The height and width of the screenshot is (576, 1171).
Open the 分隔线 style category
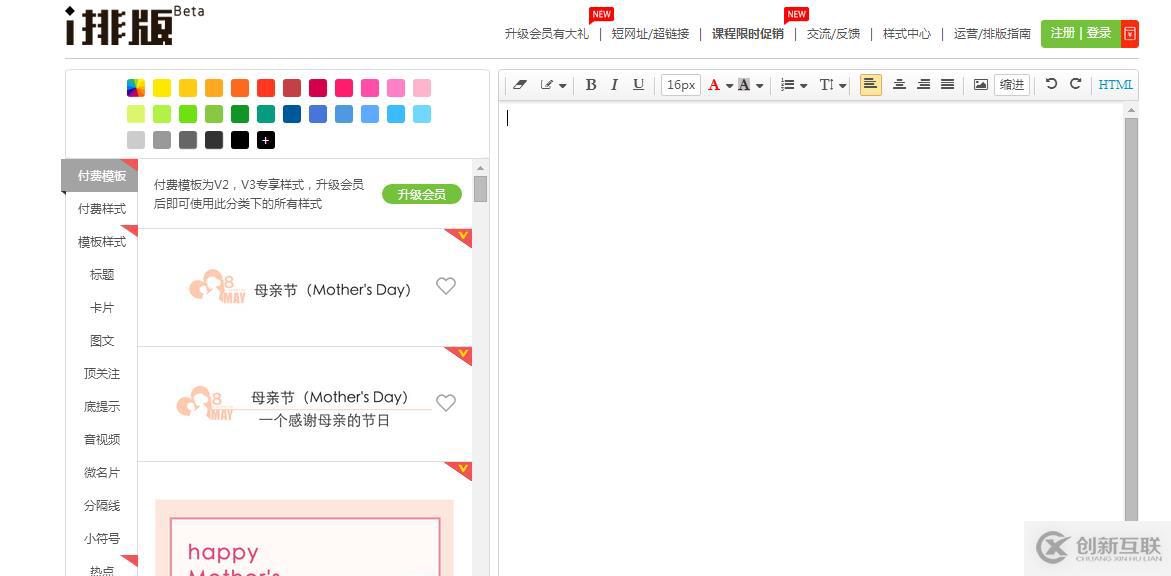tap(102, 506)
